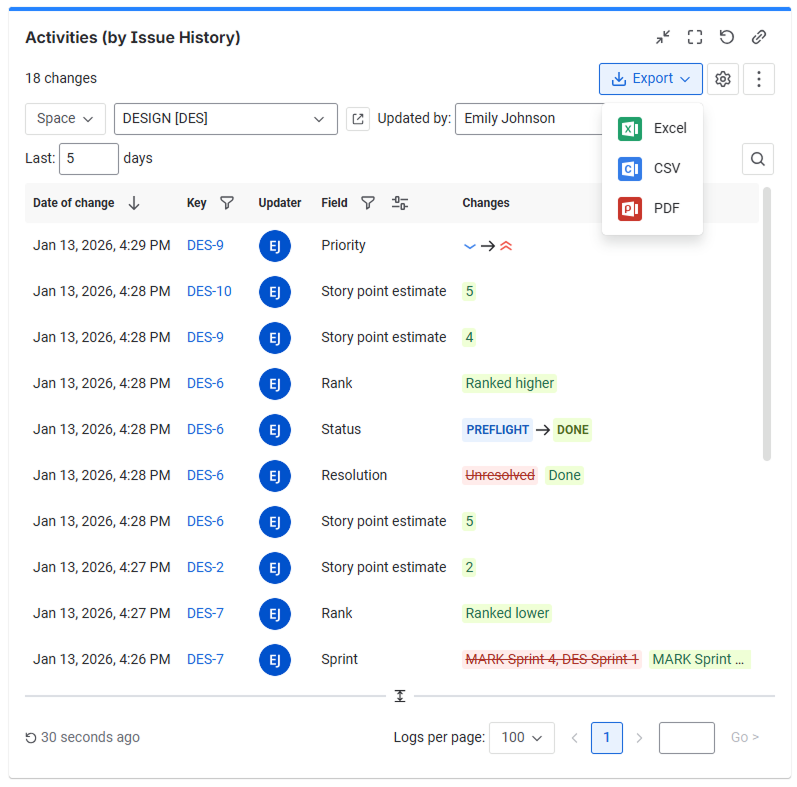Click EJ avatar in DES-9 Priority row
This screenshot has height=787, width=797.
pyautogui.click(x=275, y=246)
